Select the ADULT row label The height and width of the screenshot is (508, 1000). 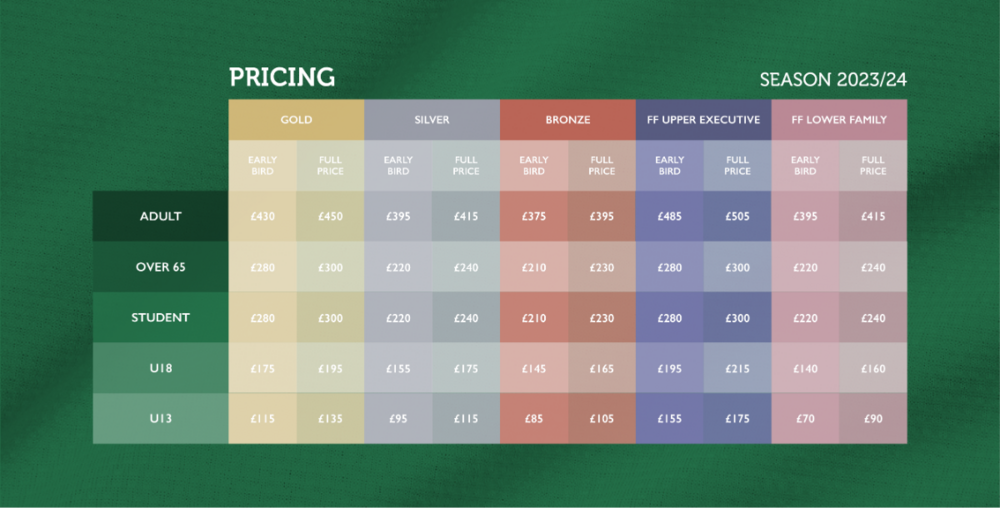tap(161, 216)
